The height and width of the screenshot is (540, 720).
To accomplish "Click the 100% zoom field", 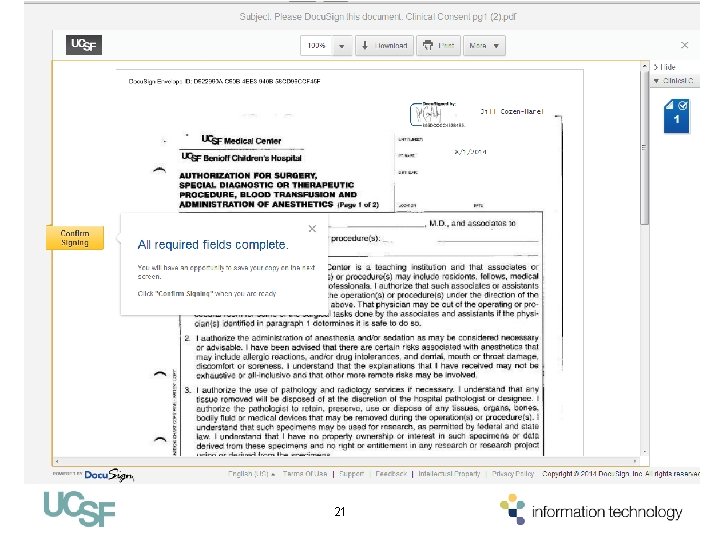I will pyautogui.click(x=317, y=46).
